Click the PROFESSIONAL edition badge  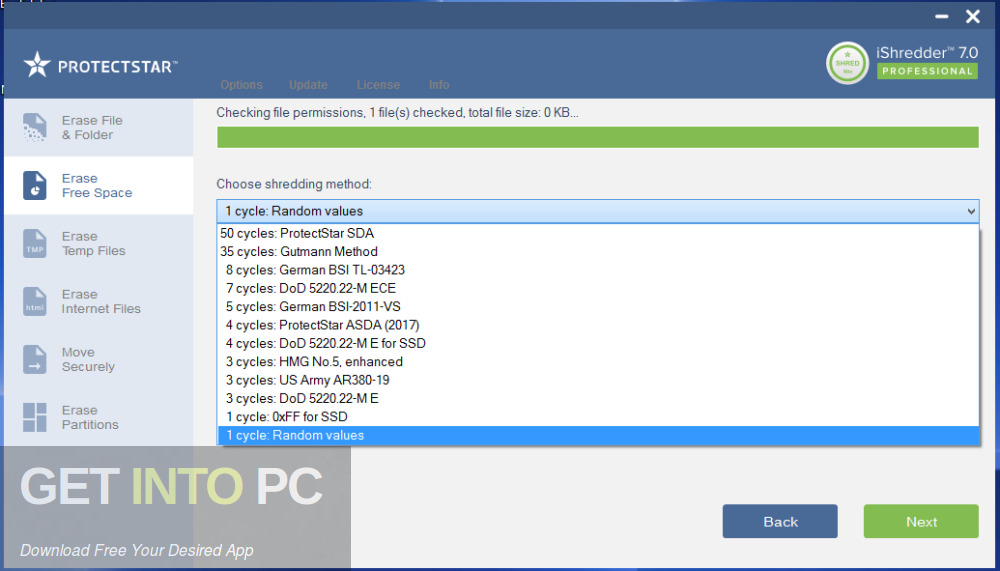click(927, 71)
